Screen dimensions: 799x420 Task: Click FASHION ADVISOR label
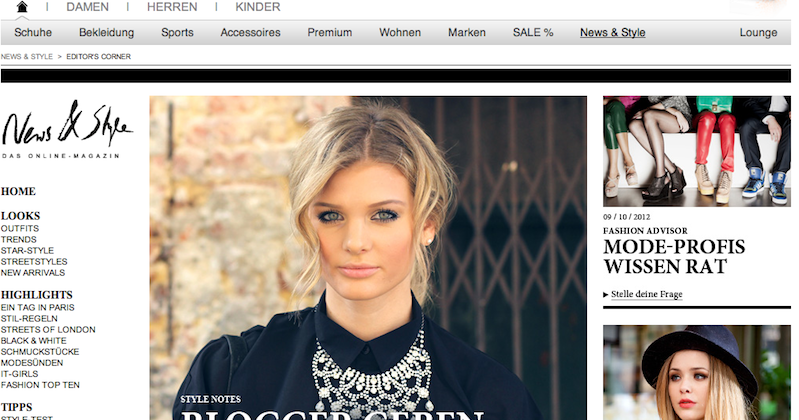pos(645,231)
